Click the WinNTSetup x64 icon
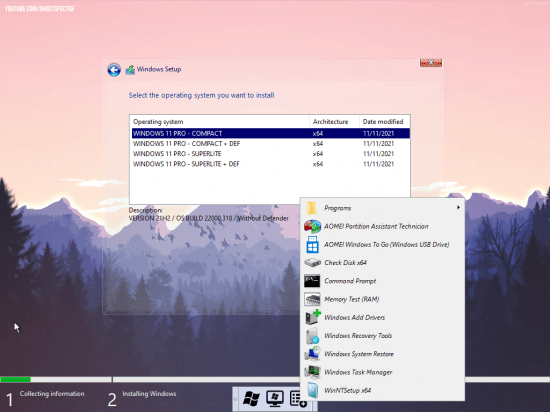Image resolution: width=550 pixels, height=412 pixels. point(312,390)
